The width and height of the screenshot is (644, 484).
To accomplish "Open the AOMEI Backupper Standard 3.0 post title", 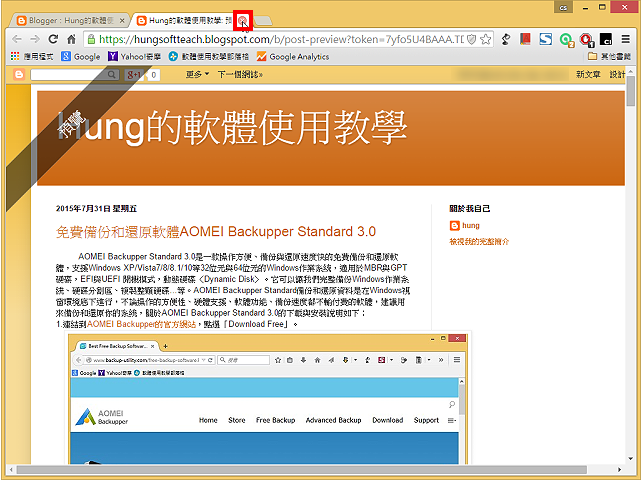I will pos(216,232).
